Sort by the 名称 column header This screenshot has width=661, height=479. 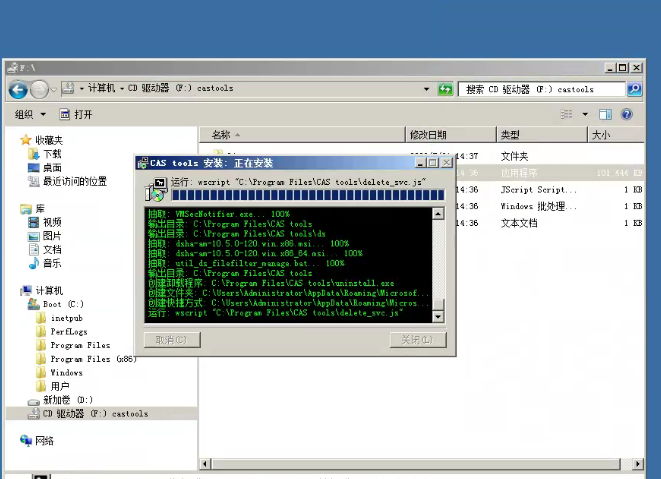[301, 135]
